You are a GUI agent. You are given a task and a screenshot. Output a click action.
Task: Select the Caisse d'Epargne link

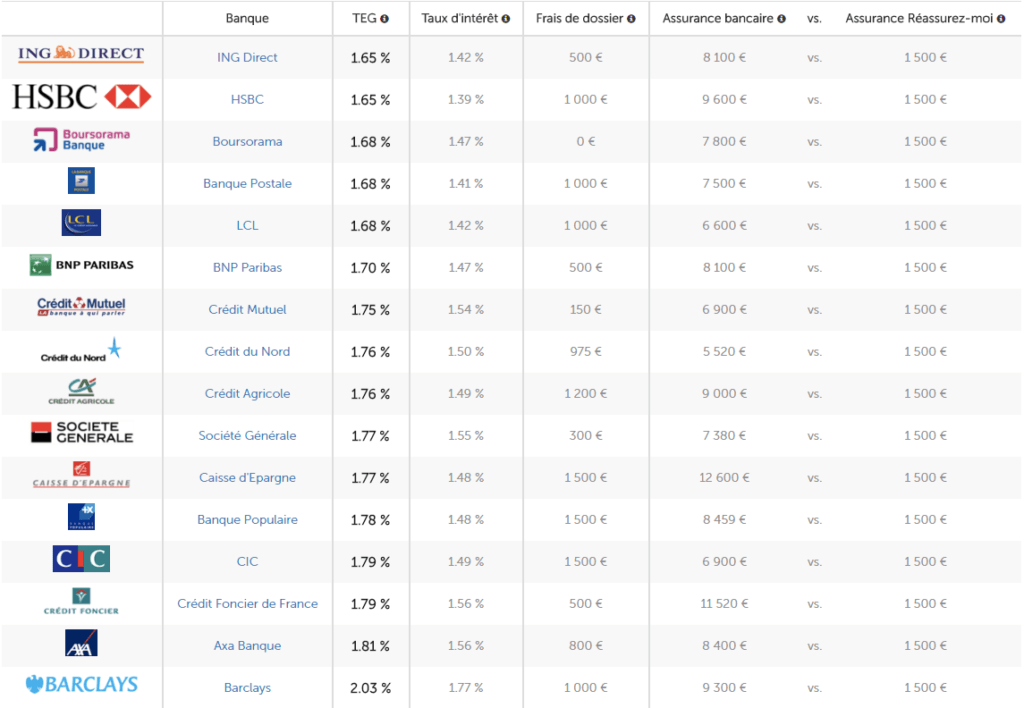pos(247,478)
